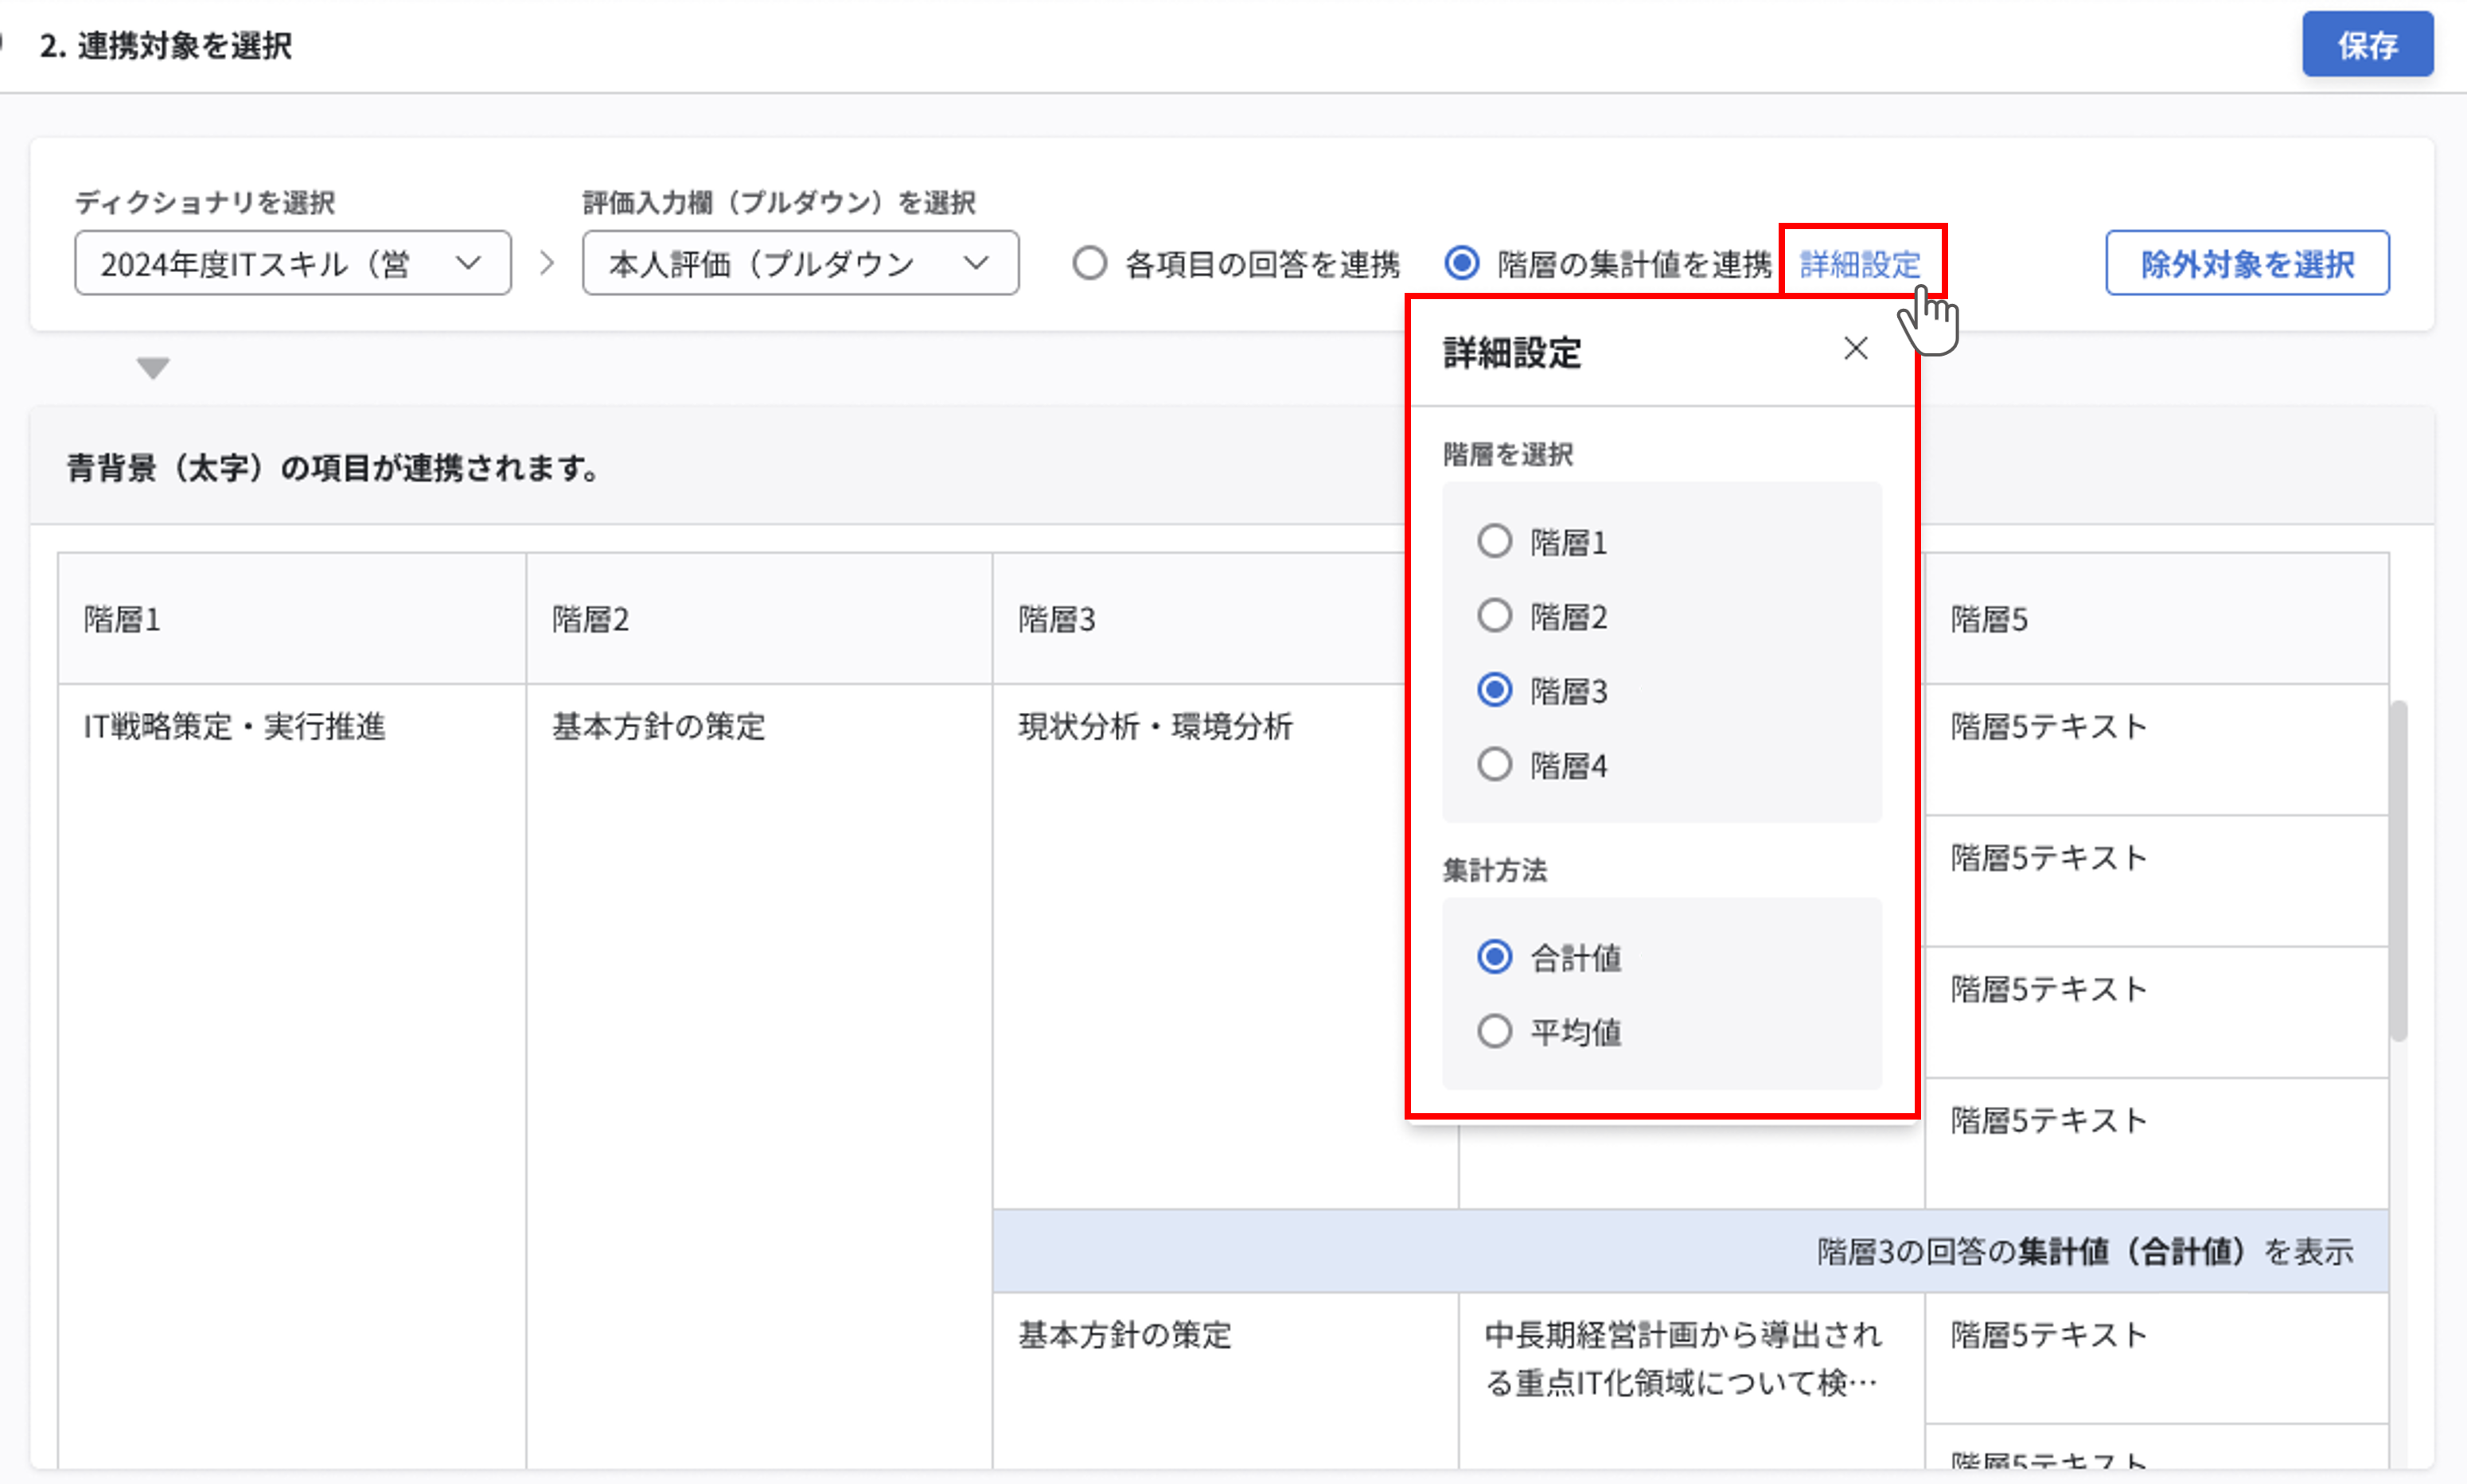Click the 除外対象を選択 button
2467x1484 pixels.
click(2246, 264)
